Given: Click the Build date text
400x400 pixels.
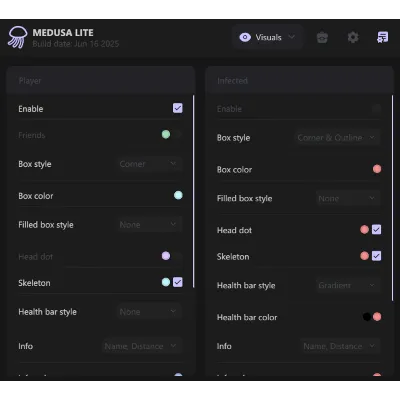Looking at the screenshot, I should (76, 44).
